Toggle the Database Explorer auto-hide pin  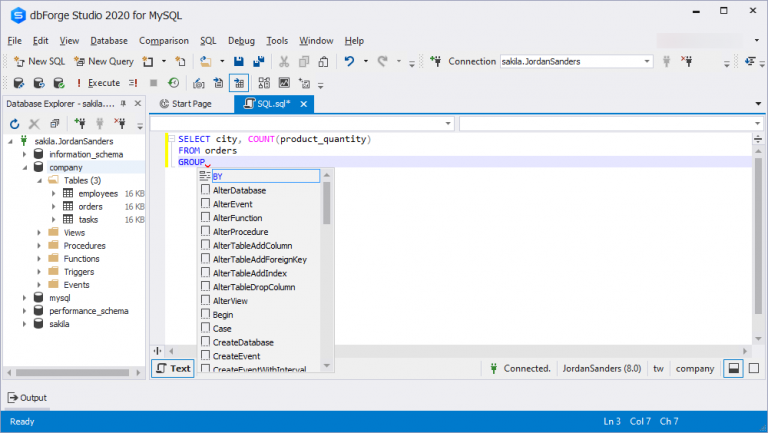pyautogui.click(x=124, y=104)
